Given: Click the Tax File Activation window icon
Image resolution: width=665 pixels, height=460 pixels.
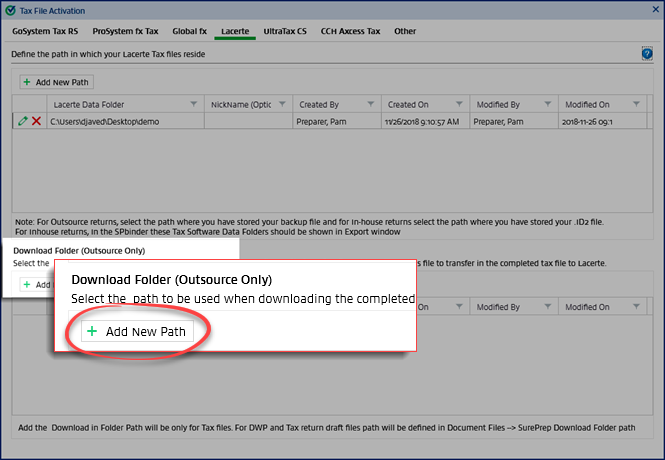Looking at the screenshot, I should [x=10, y=10].
